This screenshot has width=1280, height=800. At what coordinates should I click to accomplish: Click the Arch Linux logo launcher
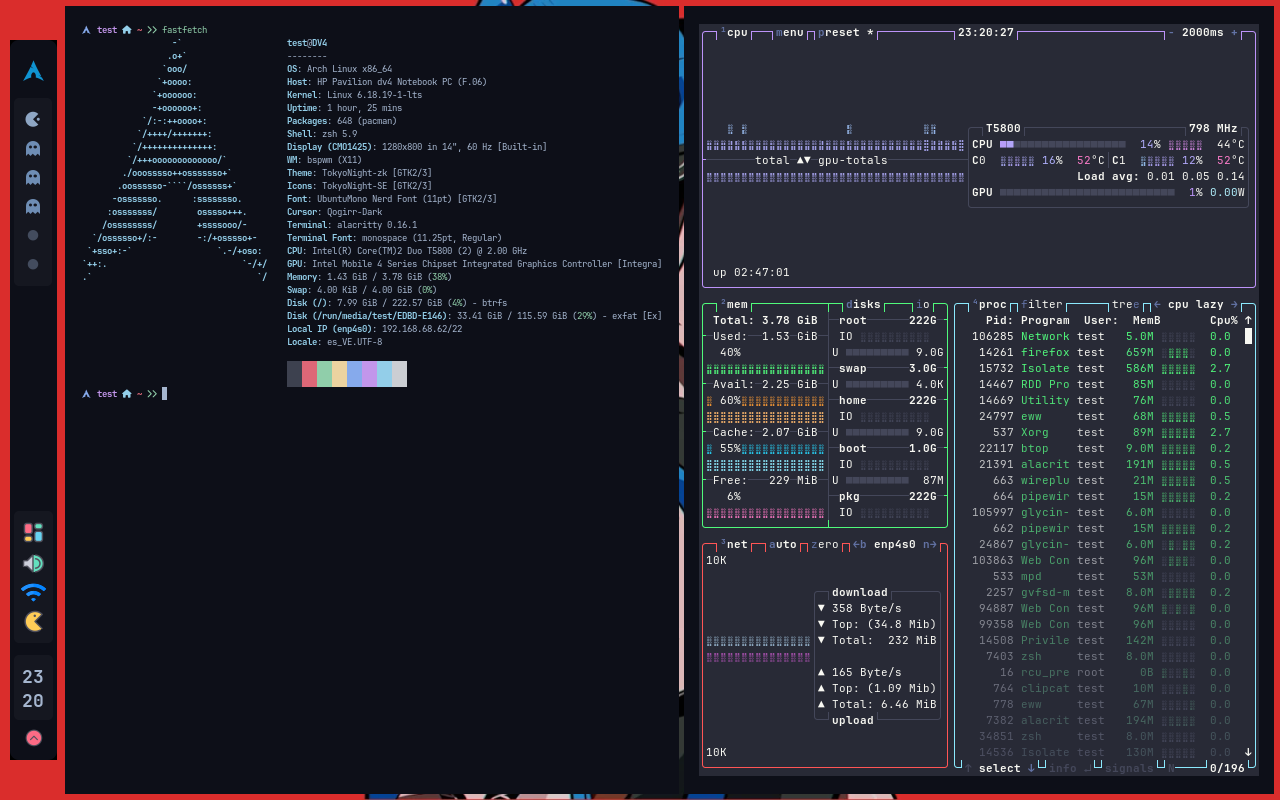[34, 71]
